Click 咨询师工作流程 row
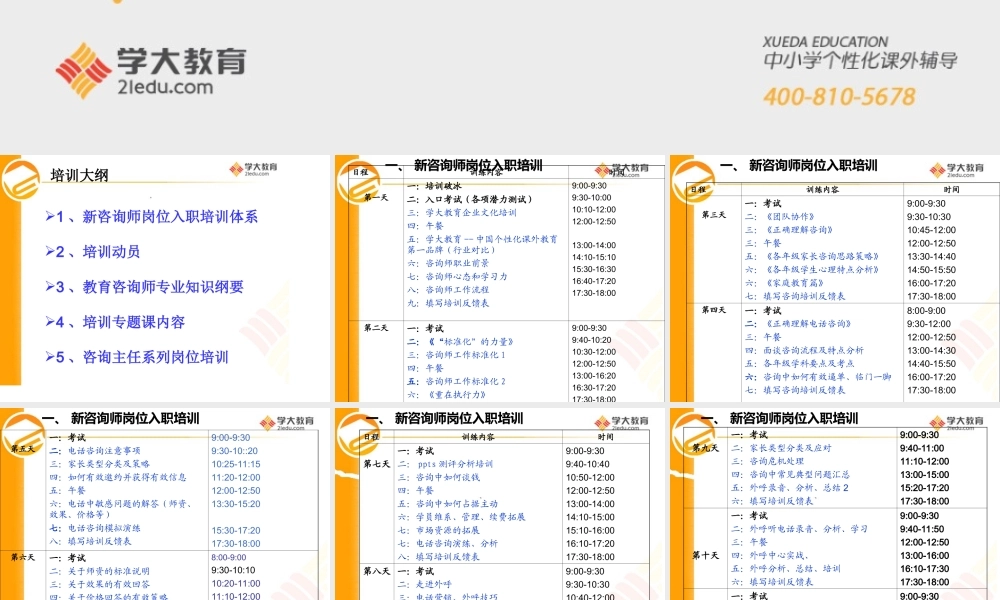 tap(448, 290)
